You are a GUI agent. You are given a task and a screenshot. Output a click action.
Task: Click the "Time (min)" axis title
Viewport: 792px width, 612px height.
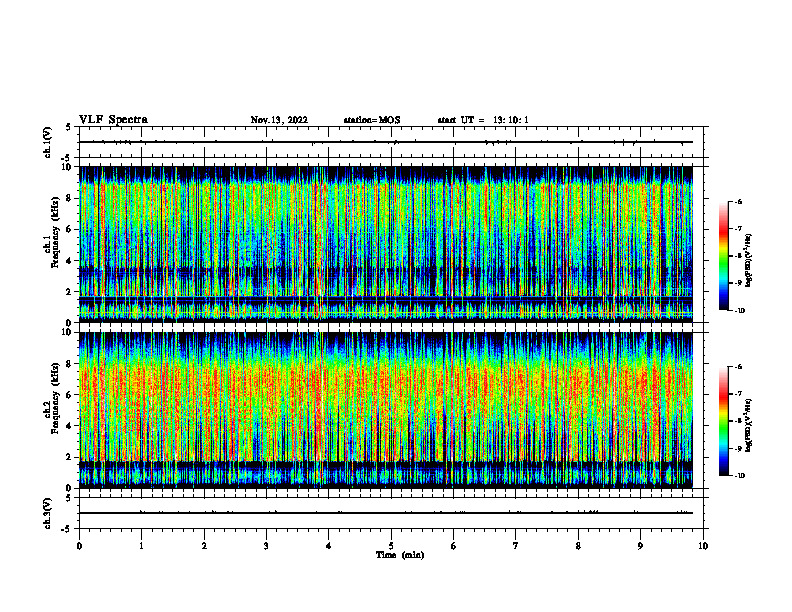tap(400, 555)
